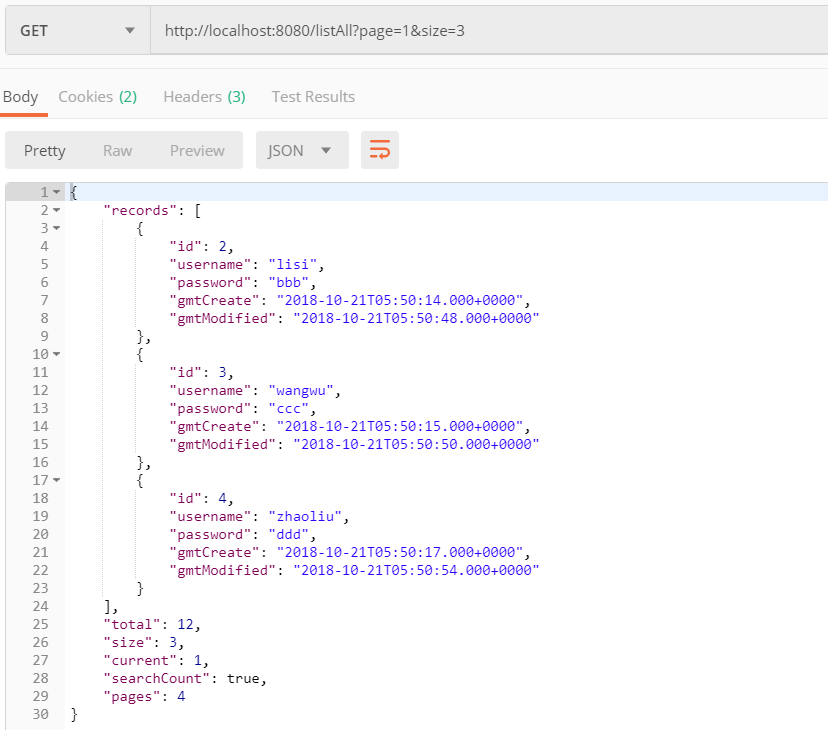Open the JSON format dropdown

(302, 150)
